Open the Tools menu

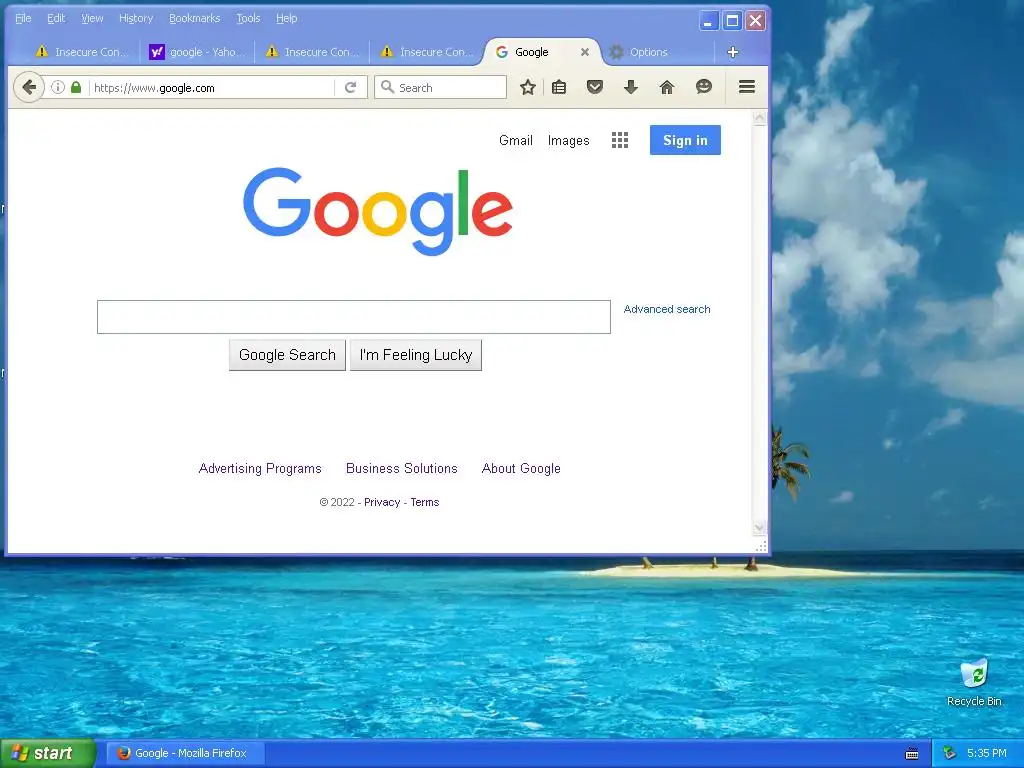(248, 18)
